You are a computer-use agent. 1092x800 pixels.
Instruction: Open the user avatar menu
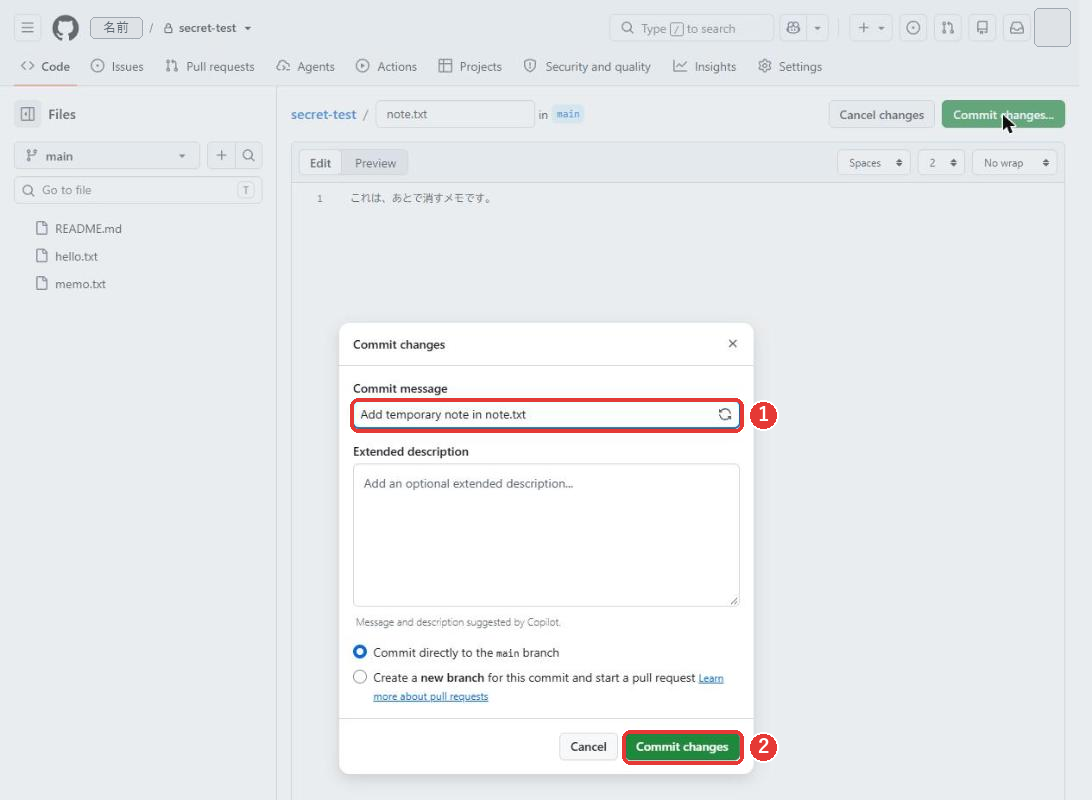[x=1052, y=28]
